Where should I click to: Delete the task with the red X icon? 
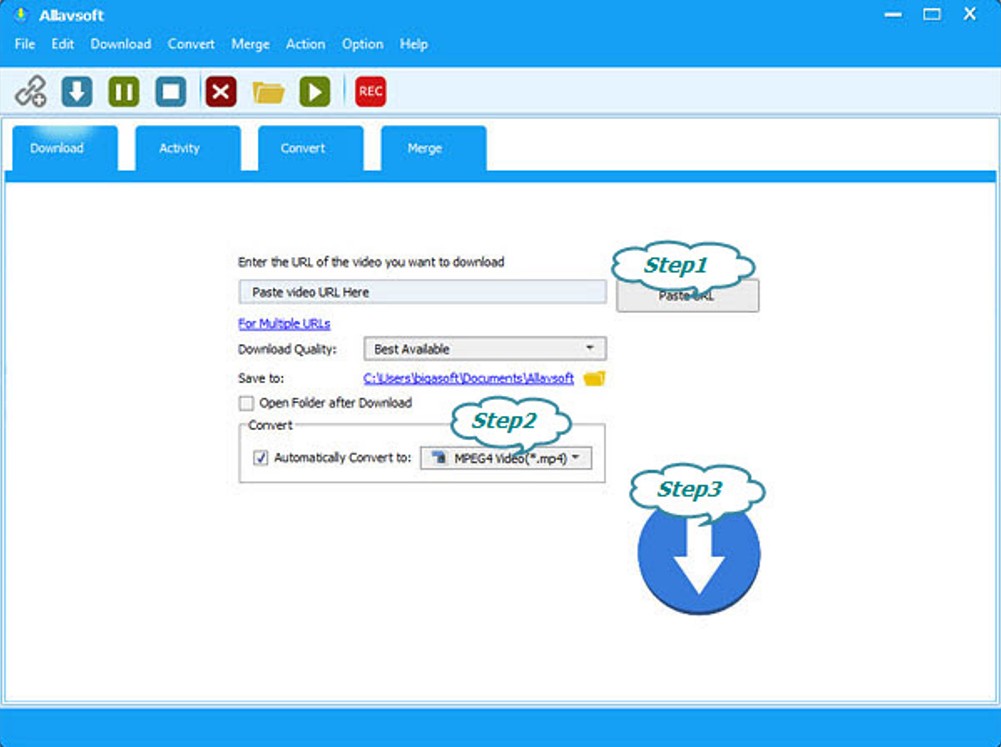click(221, 92)
